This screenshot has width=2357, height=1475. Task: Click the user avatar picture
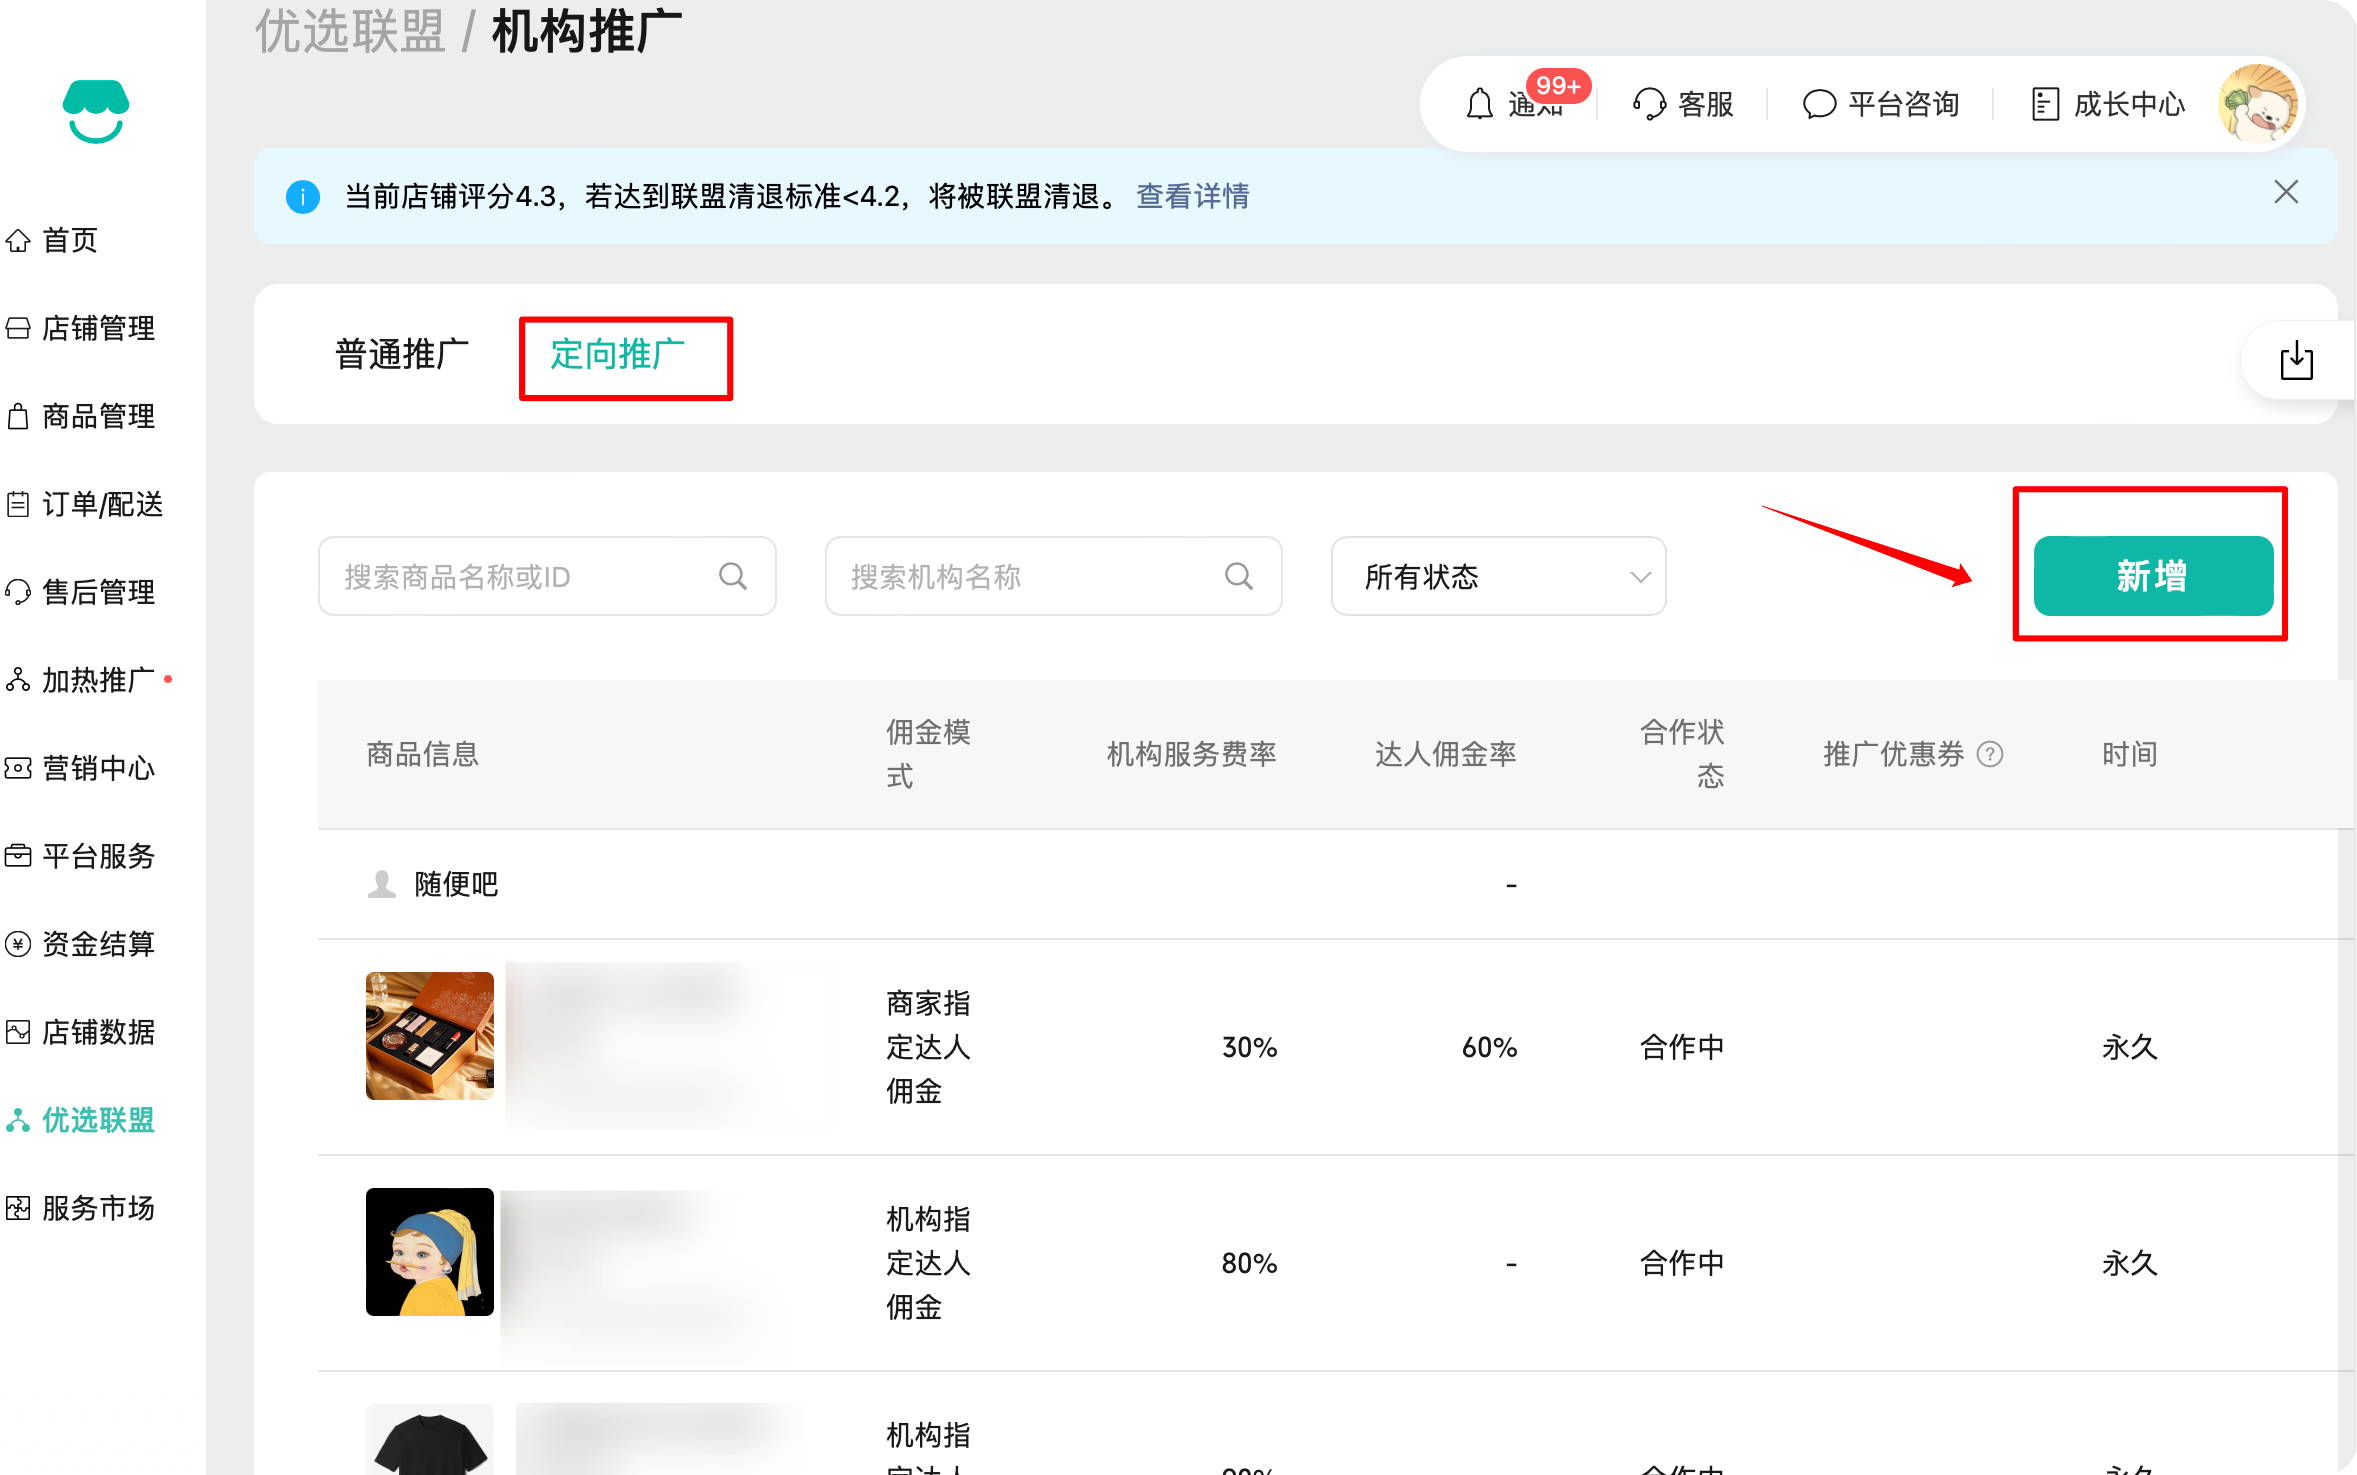pos(2257,104)
